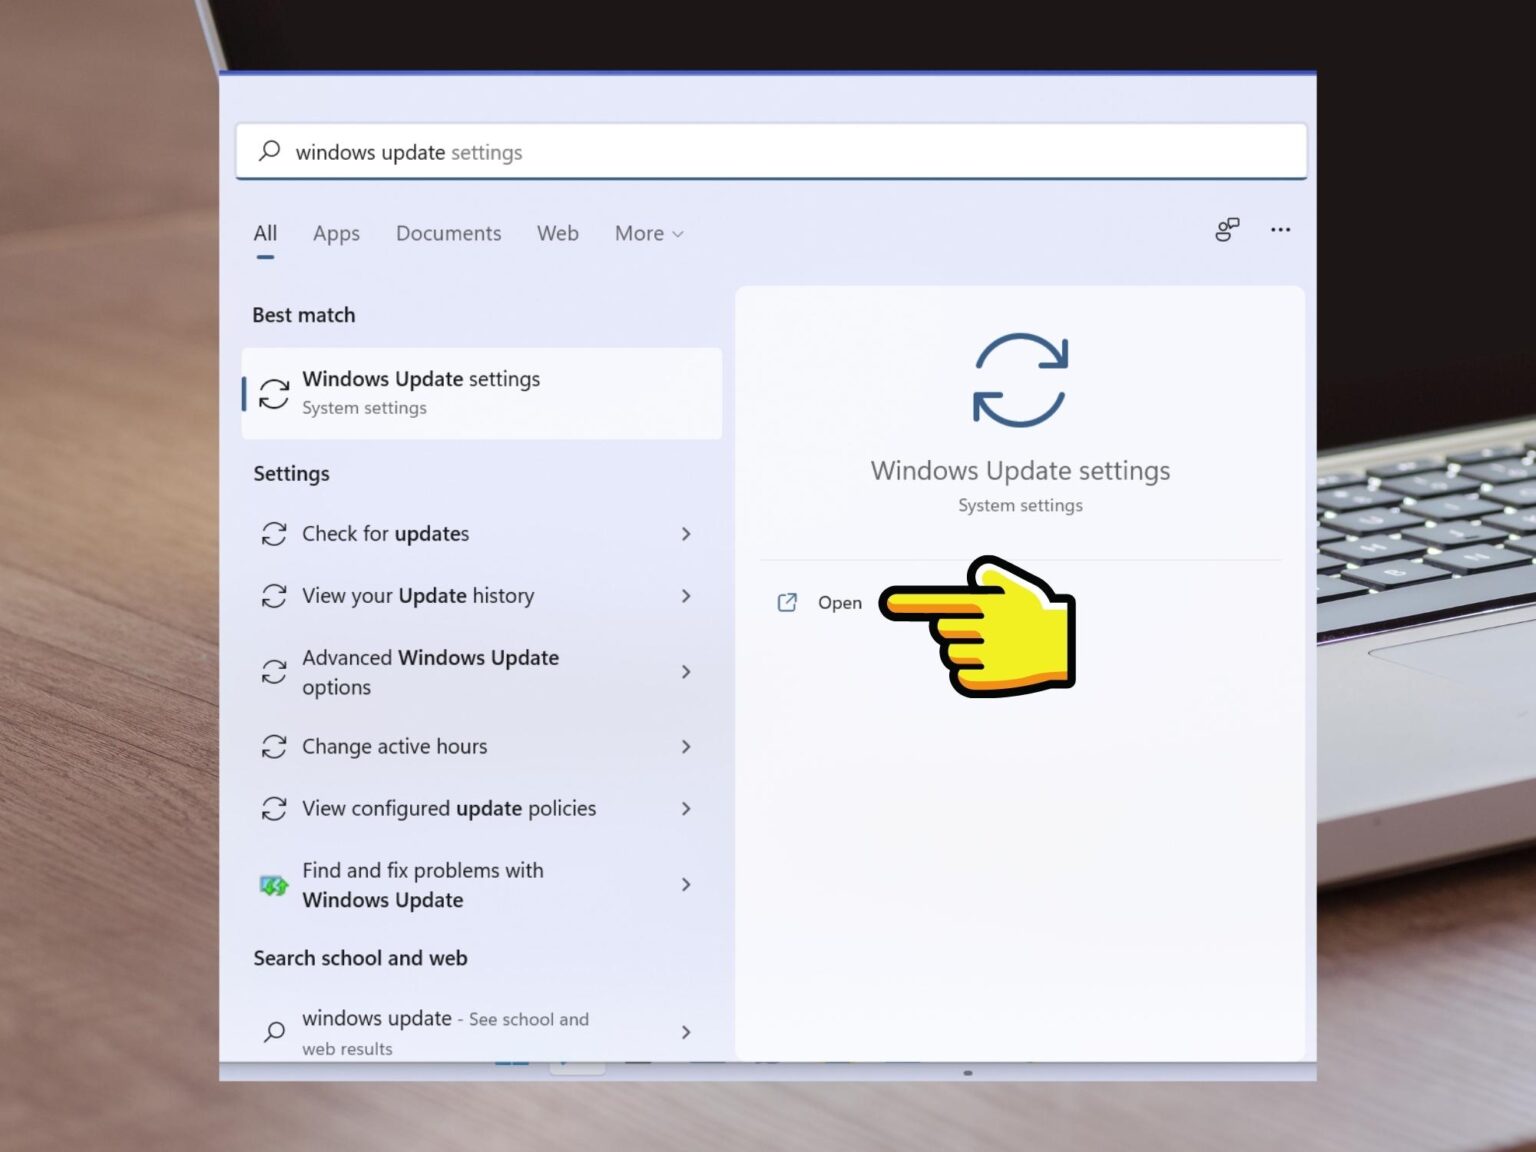Expand View configured update policies chevron
The height and width of the screenshot is (1152, 1536).
686,809
